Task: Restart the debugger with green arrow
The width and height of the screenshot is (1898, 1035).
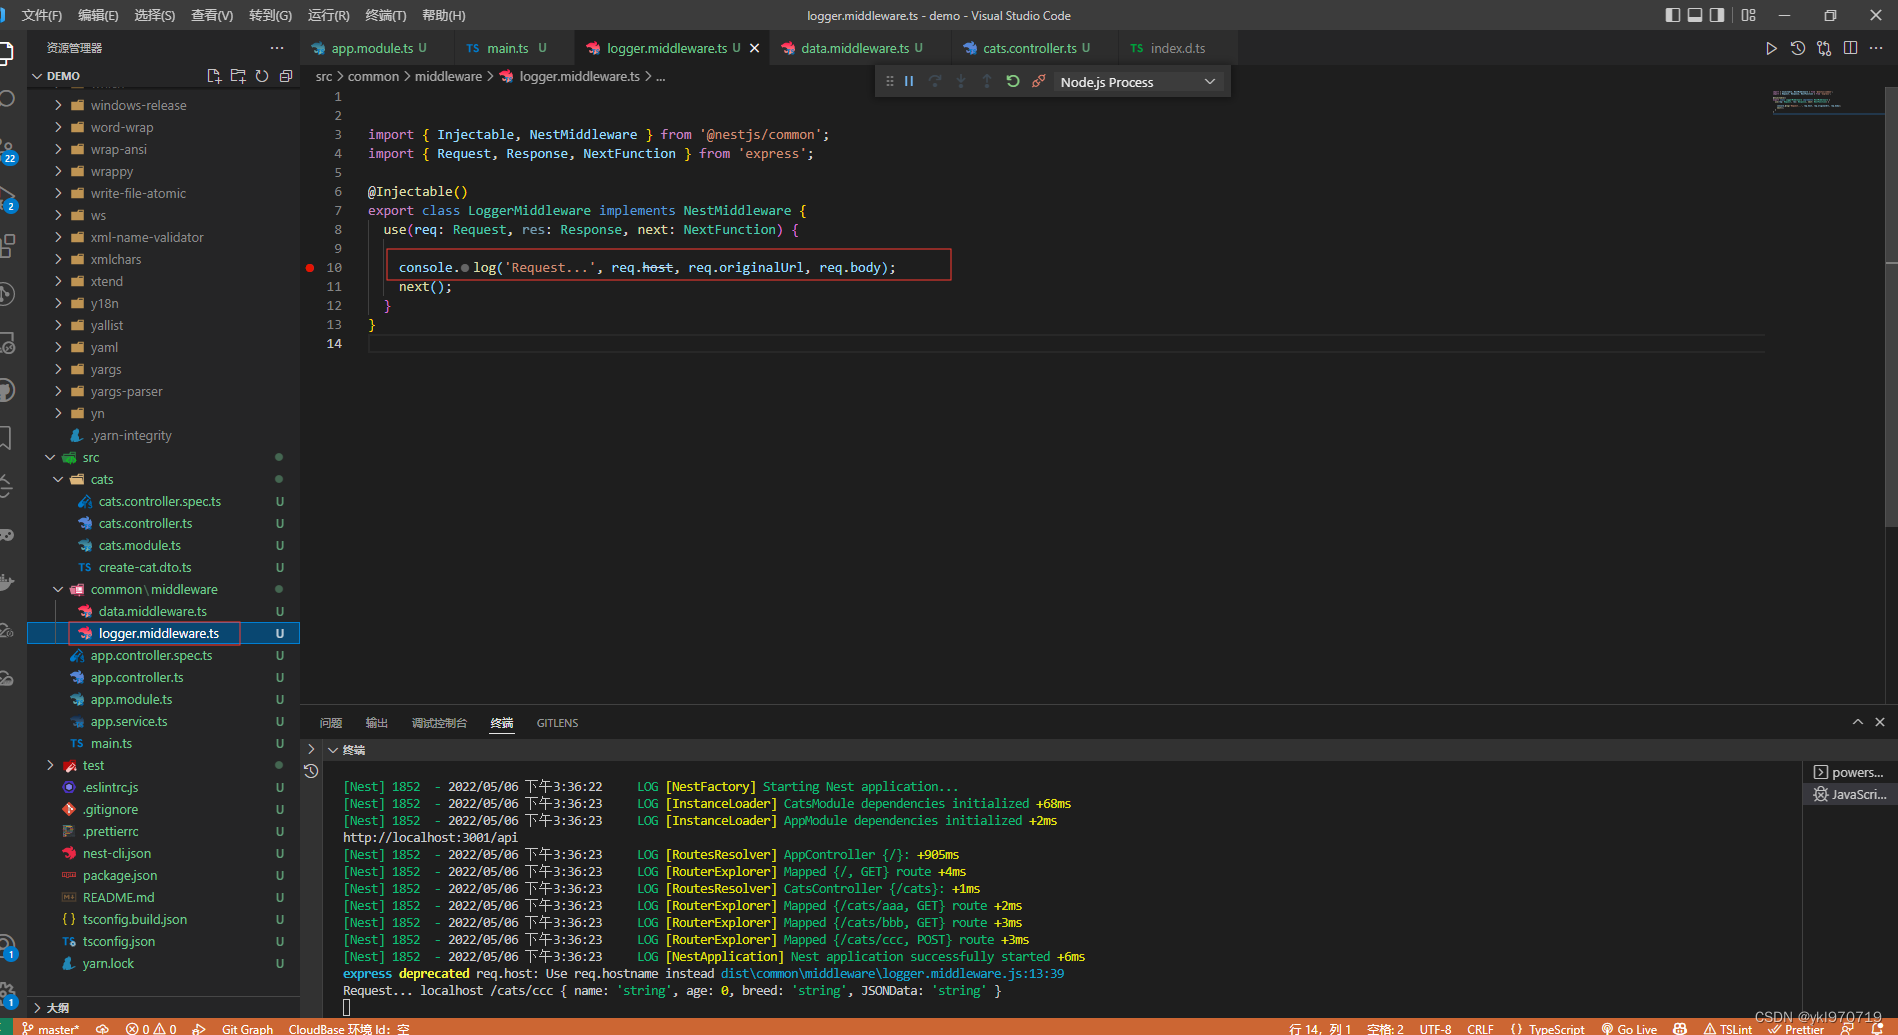Action: coord(1013,82)
